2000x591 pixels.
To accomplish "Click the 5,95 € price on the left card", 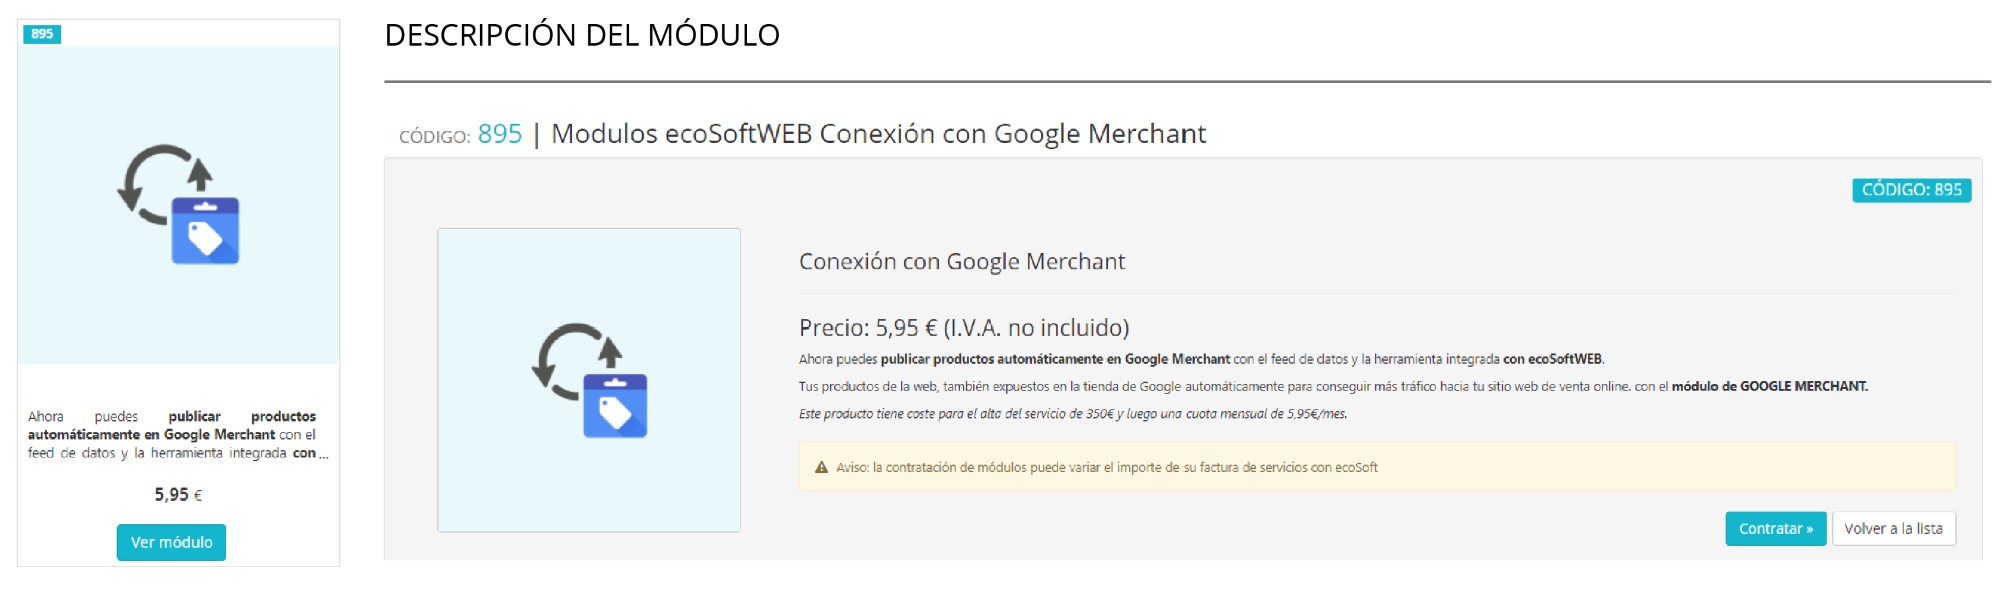I will pos(178,495).
